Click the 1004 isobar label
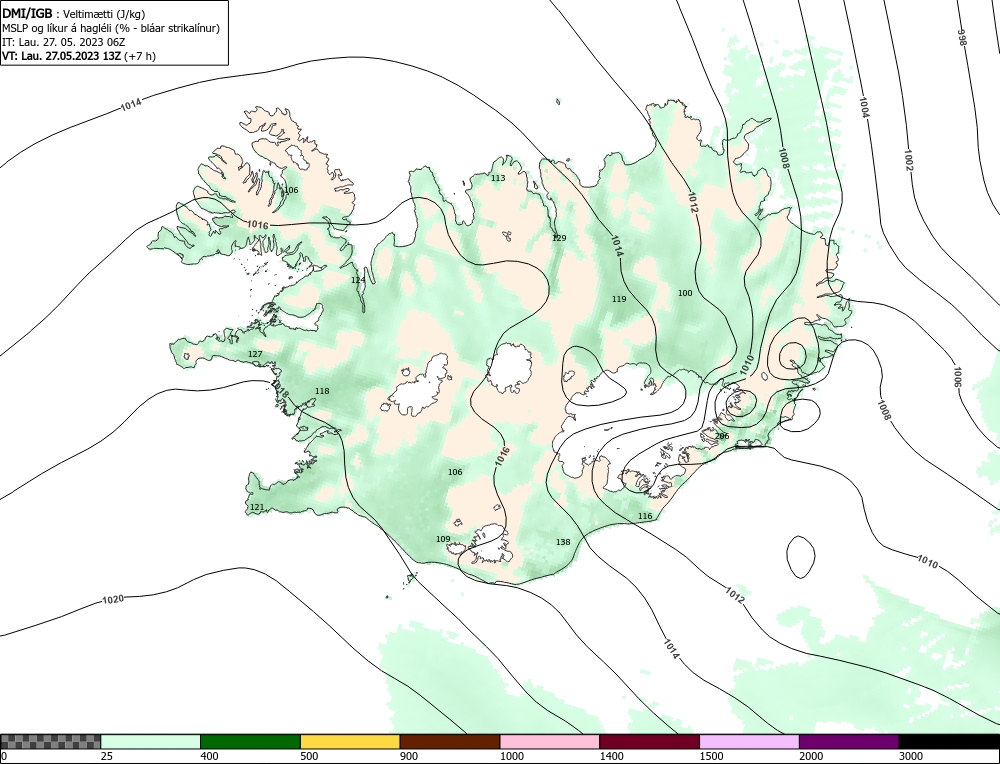1000x764 pixels. pos(864,107)
